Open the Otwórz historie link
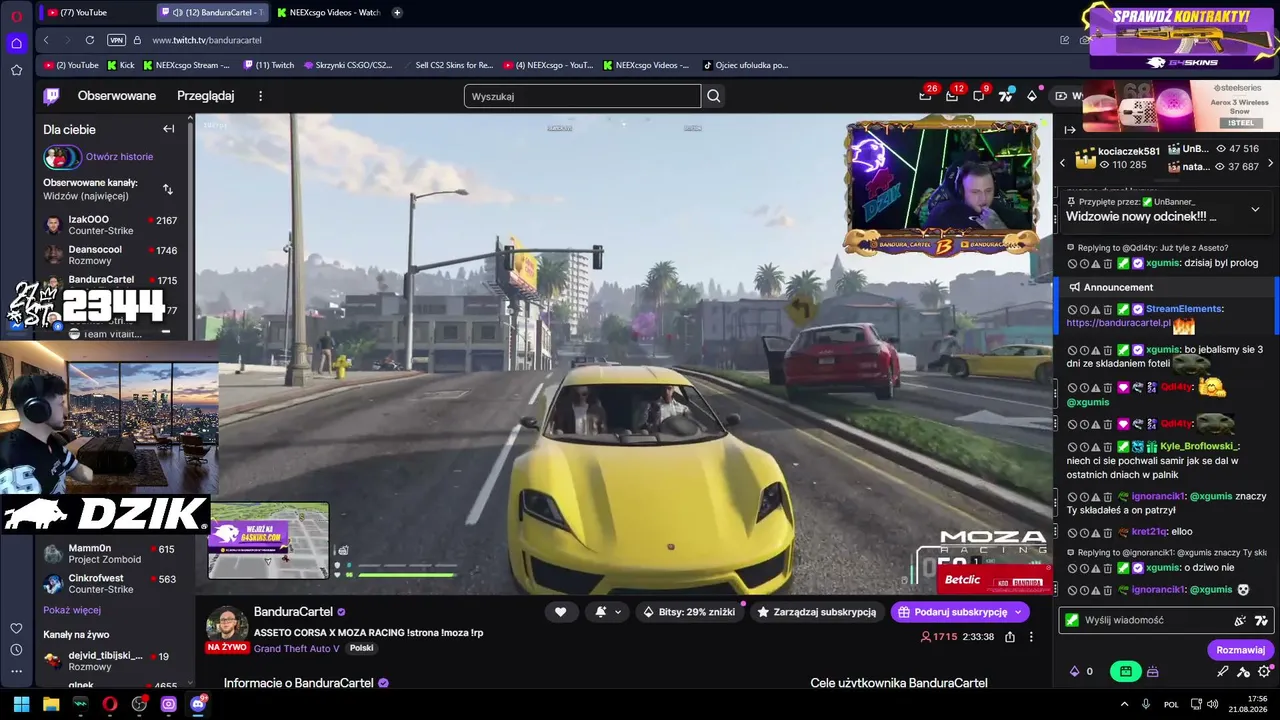 coord(119,157)
